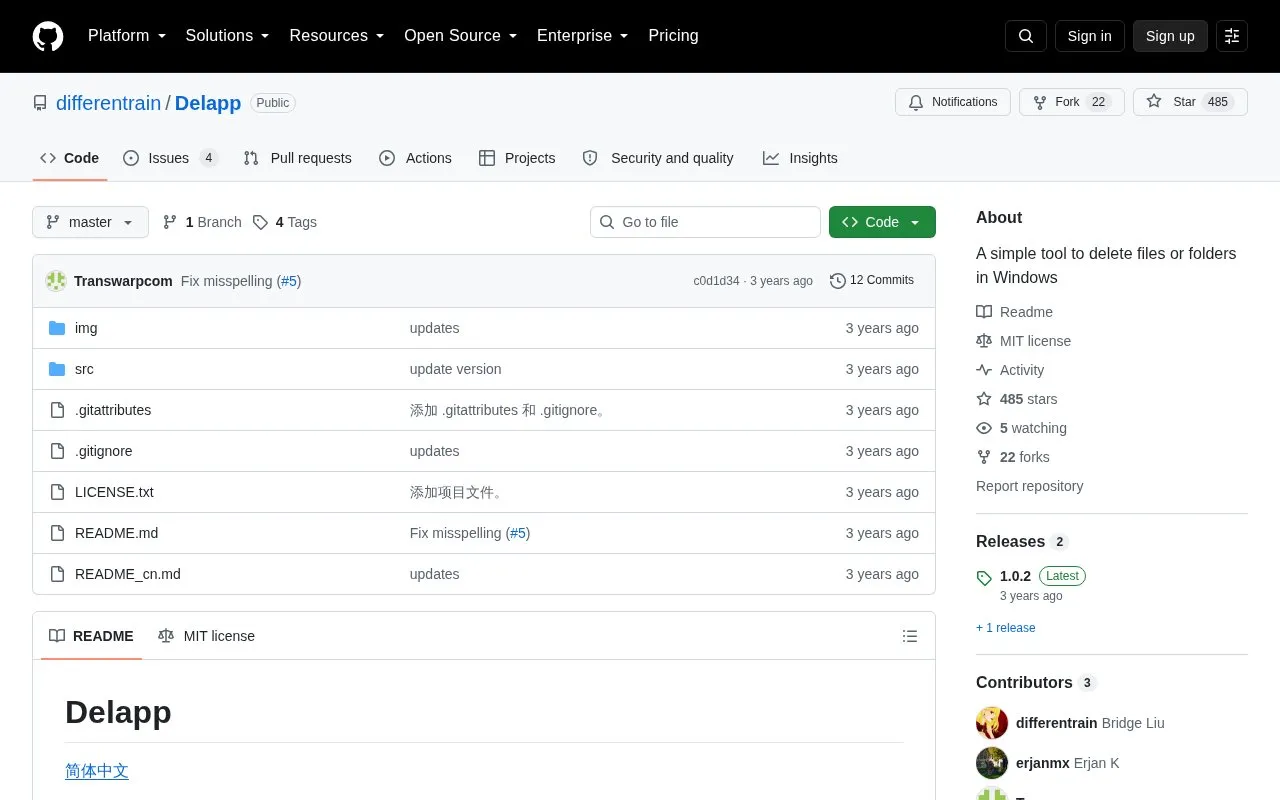Viewport: 1280px width, 800px height.
Task: Click the README outline list icon
Action: (910, 636)
